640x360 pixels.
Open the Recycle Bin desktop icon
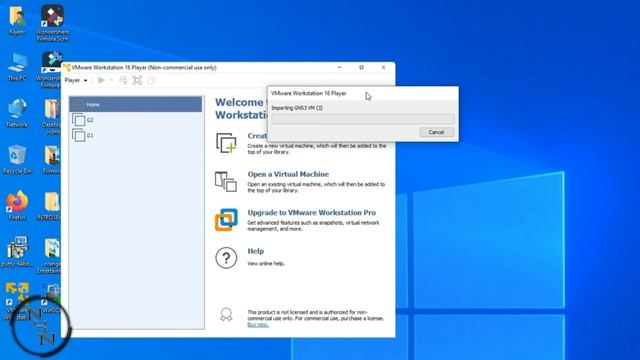click(x=17, y=160)
